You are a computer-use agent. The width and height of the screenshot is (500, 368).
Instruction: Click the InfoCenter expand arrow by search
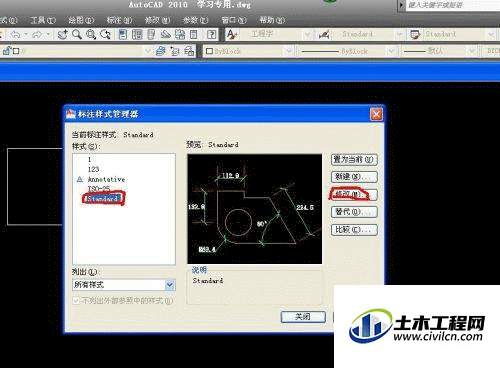pyautogui.click(x=401, y=5)
